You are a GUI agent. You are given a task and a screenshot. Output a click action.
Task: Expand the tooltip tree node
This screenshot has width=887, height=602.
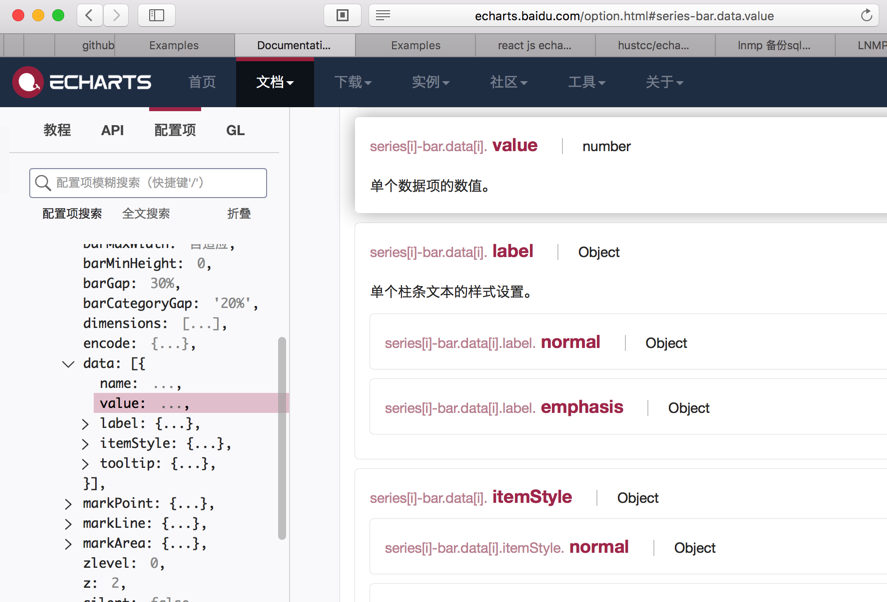click(85, 464)
